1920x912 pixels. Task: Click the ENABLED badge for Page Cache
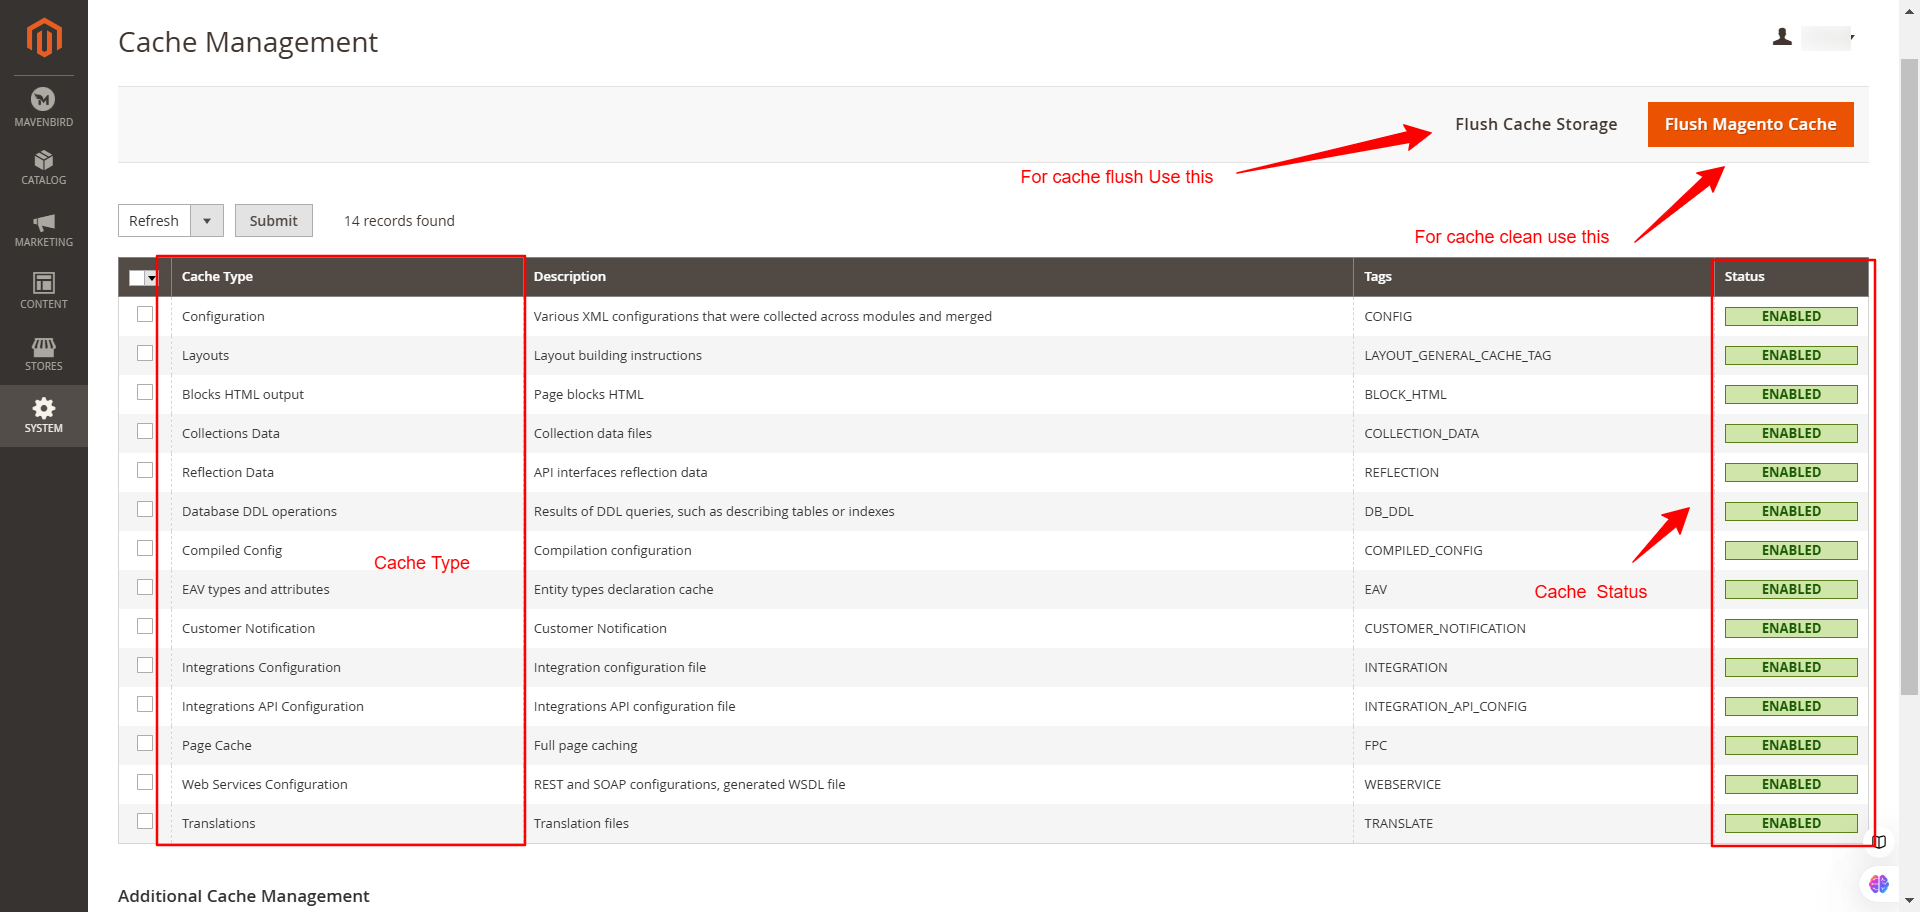click(x=1791, y=745)
